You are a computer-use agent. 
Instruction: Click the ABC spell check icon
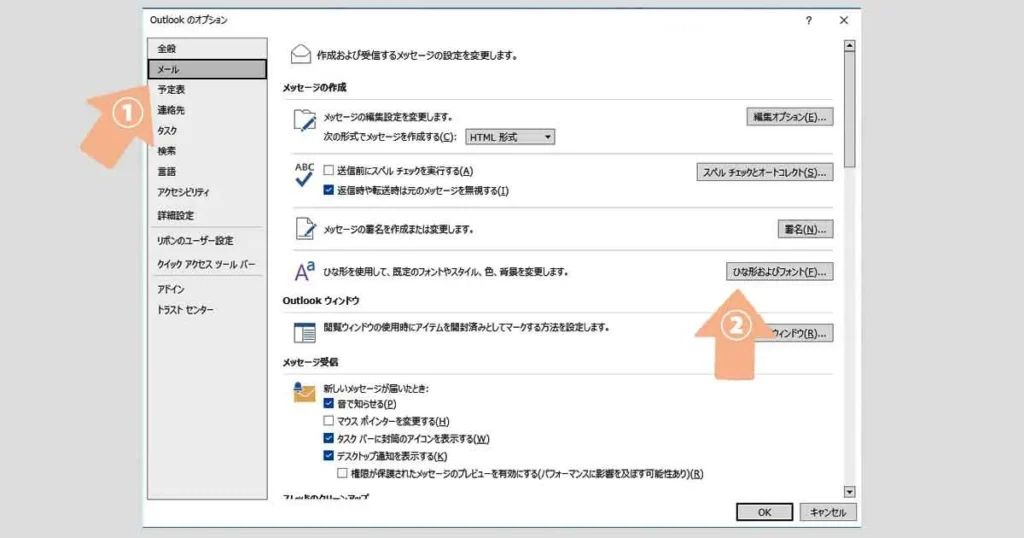[x=304, y=175]
